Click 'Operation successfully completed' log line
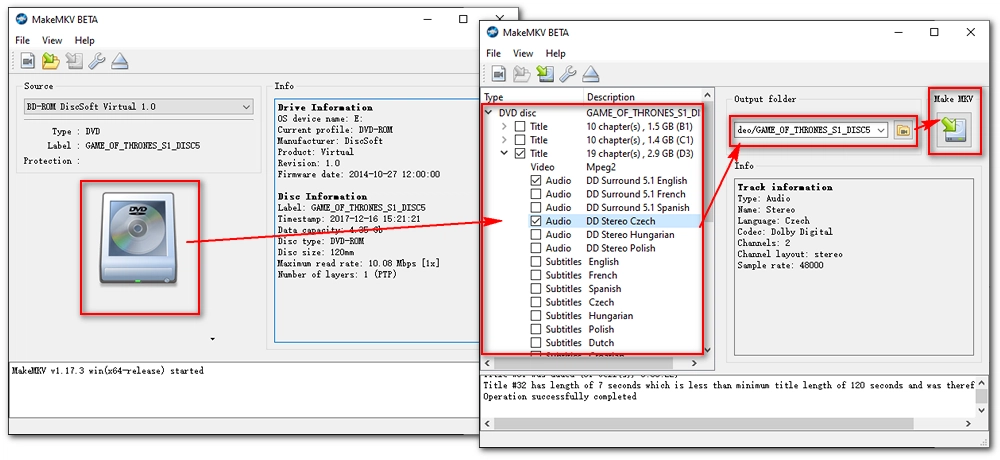1000x460 pixels. (x=559, y=396)
